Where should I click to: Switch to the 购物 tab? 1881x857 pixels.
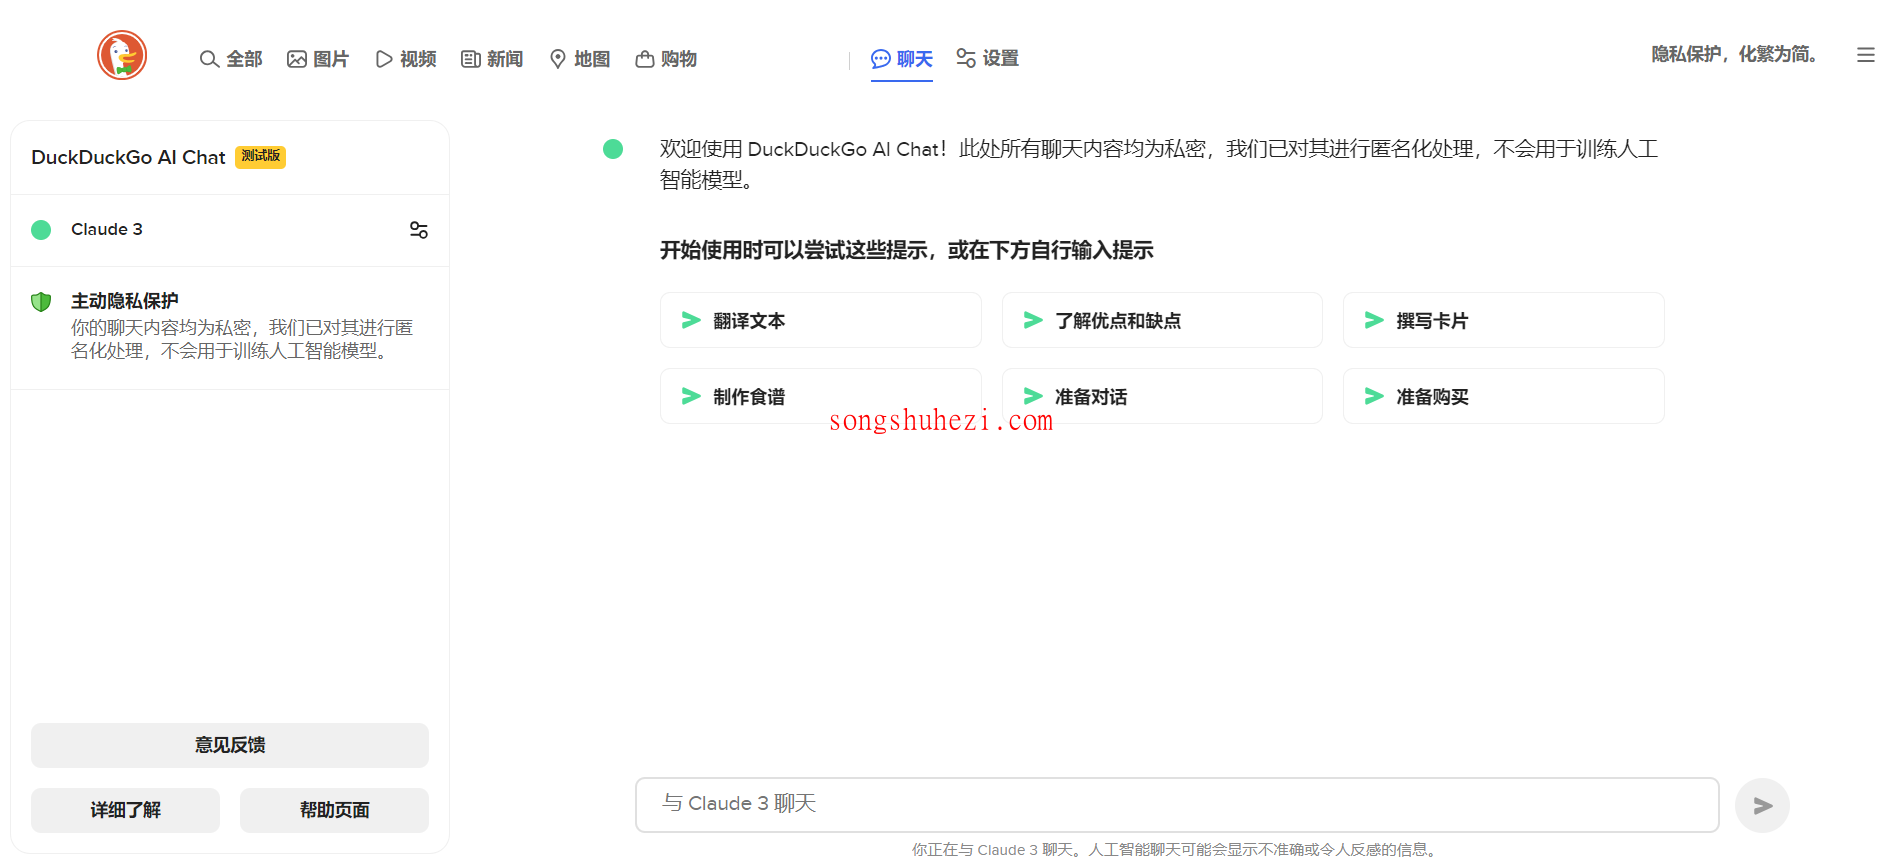coord(666,59)
